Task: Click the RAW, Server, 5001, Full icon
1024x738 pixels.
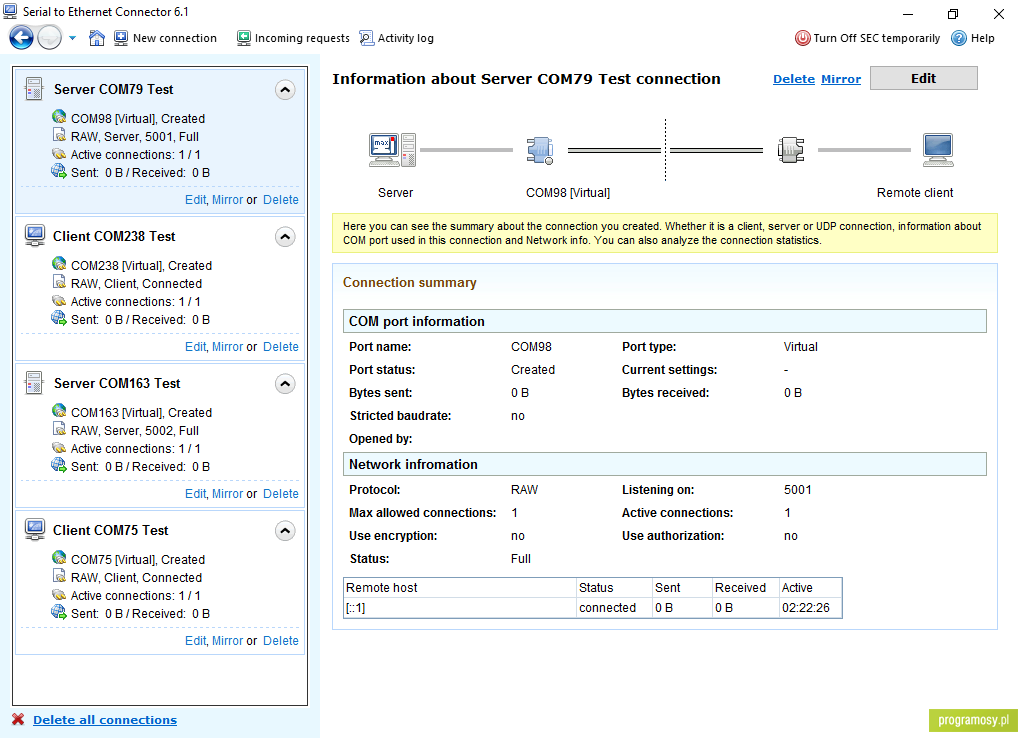Action: [59, 136]
